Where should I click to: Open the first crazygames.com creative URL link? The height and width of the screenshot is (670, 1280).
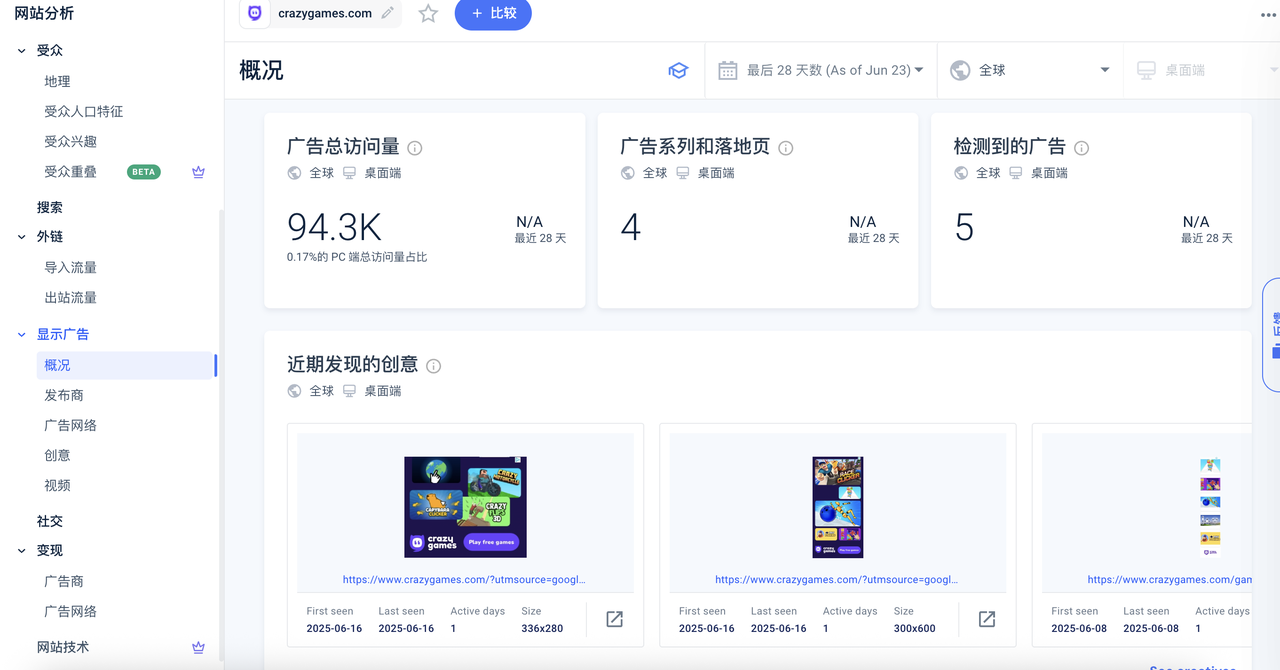[x=464, y=579]
